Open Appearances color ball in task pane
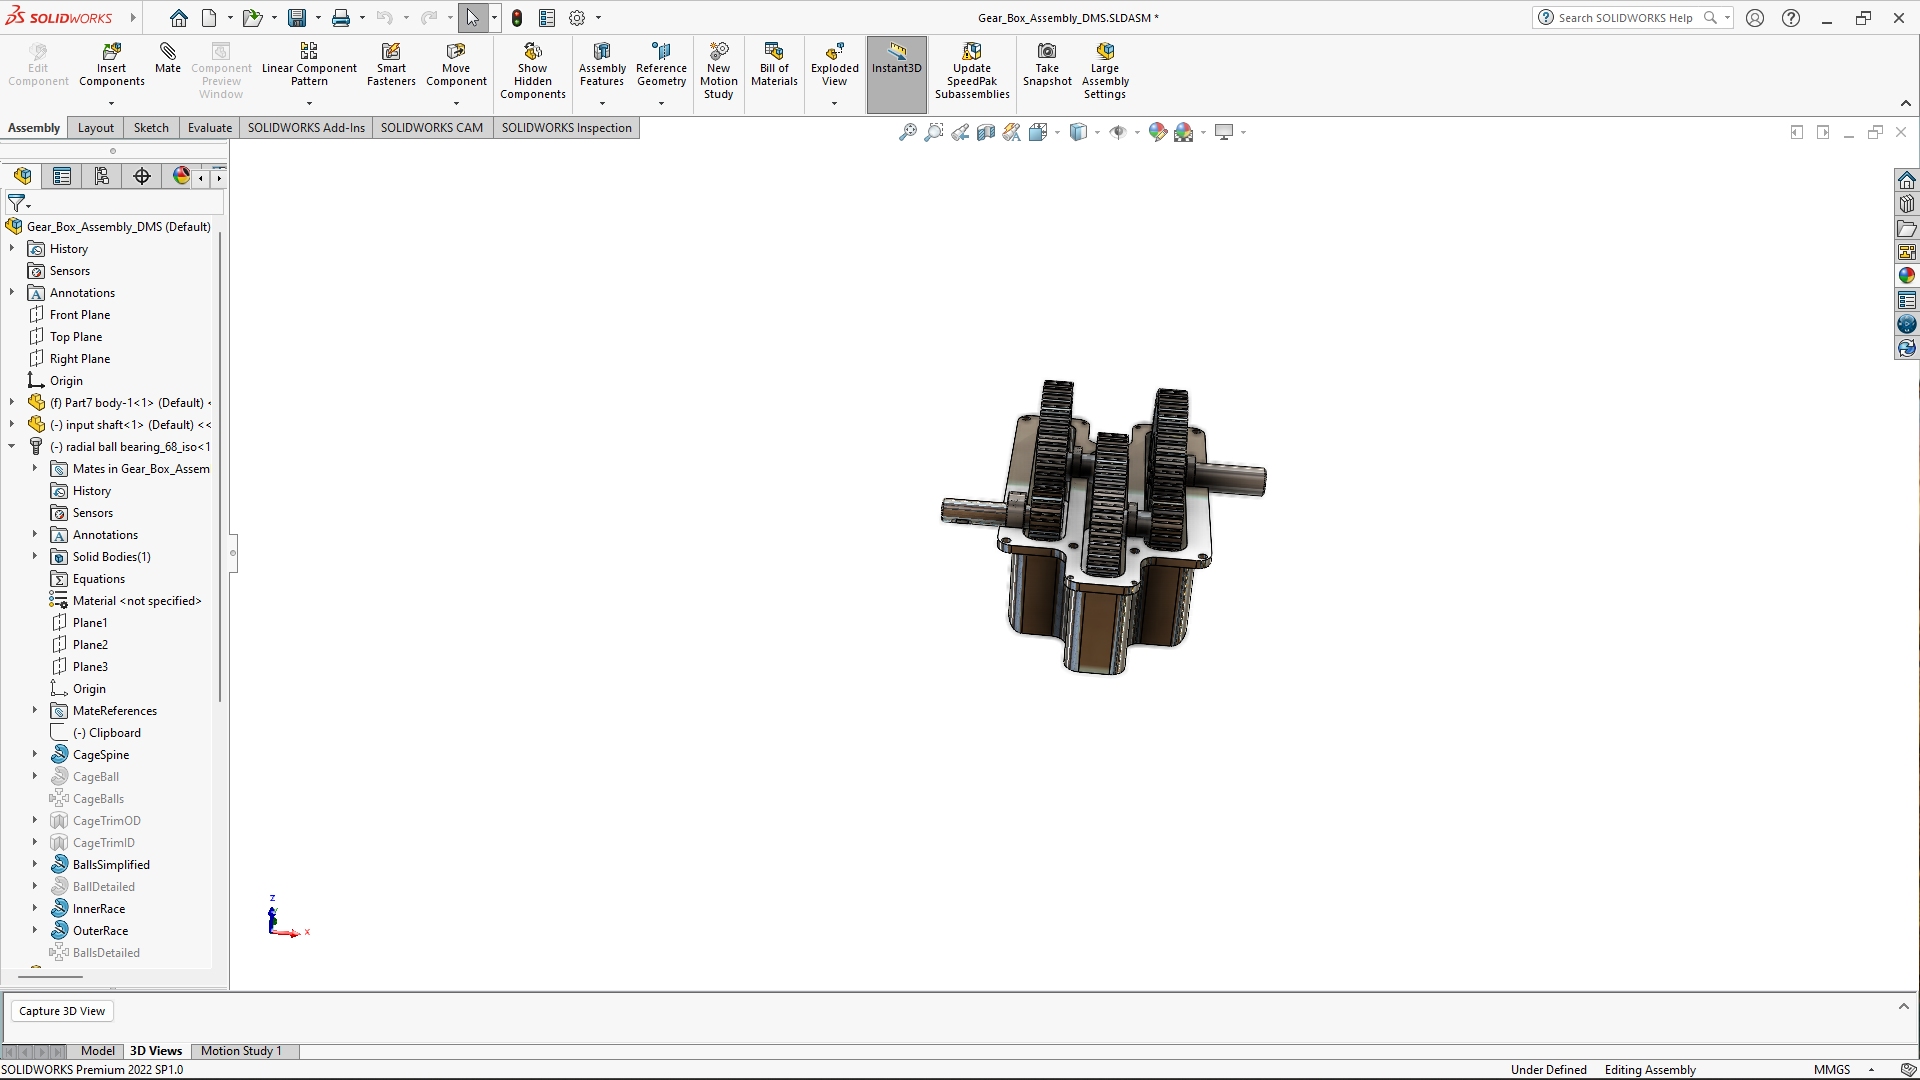 pos(1906,276)
